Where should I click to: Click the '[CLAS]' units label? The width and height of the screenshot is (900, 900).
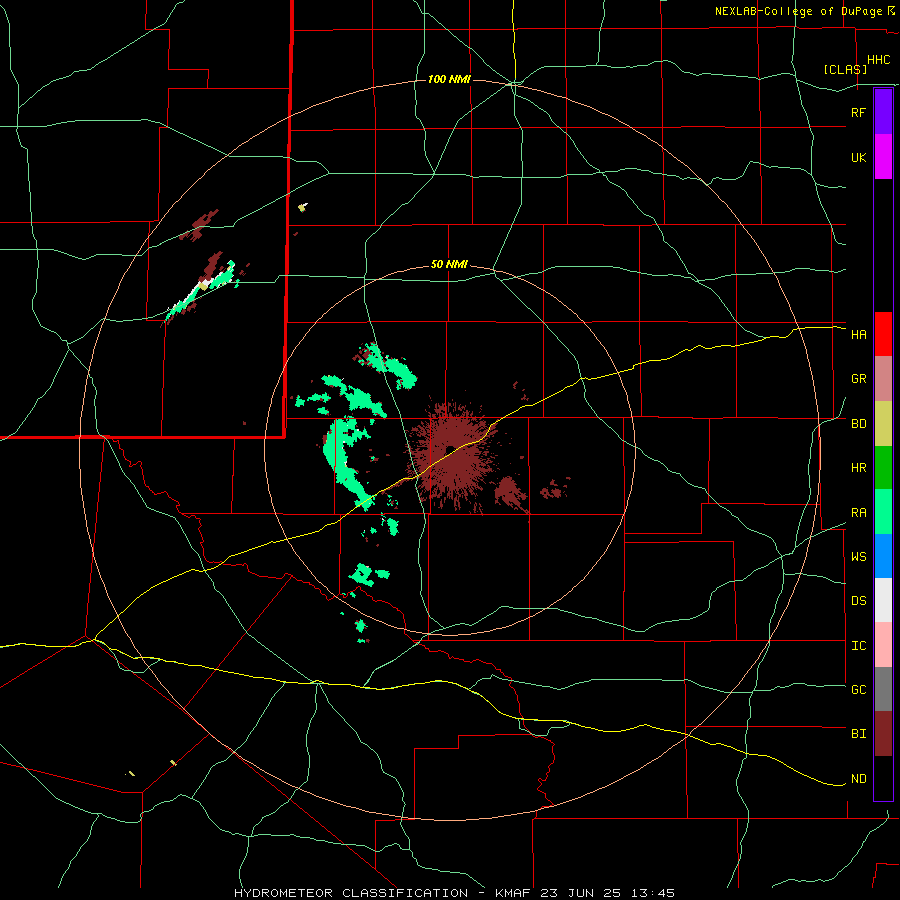845,69
